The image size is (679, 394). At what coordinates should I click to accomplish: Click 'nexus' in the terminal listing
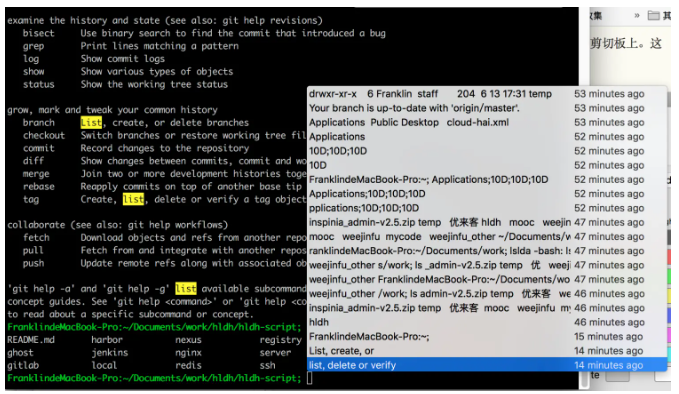pos(188,340)
